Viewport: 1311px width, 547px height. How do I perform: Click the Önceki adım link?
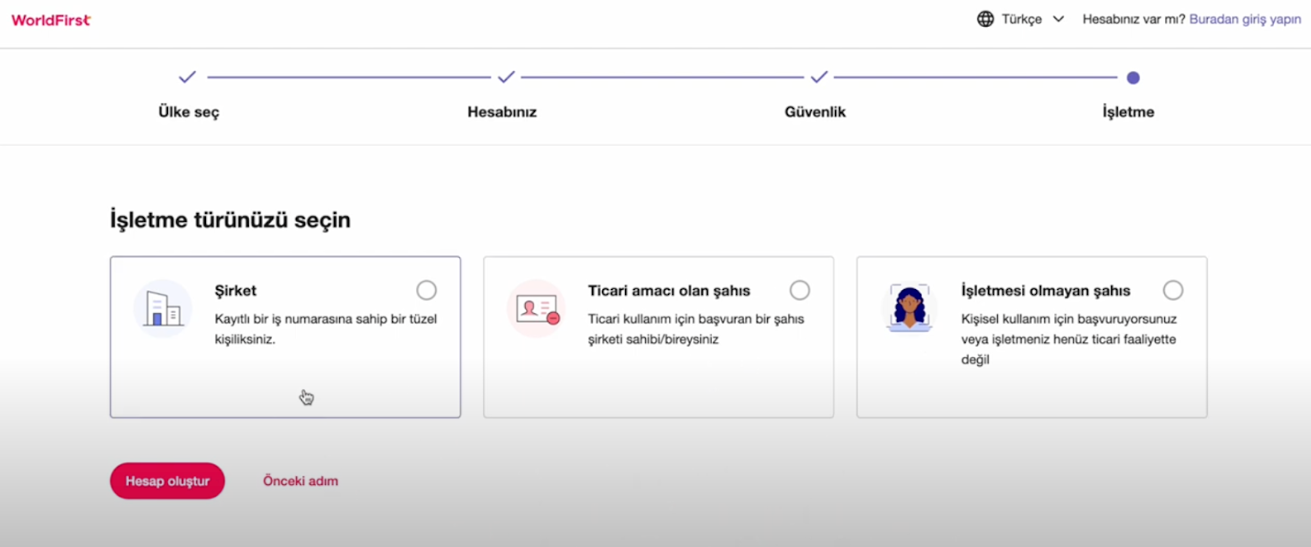point(300,481)
